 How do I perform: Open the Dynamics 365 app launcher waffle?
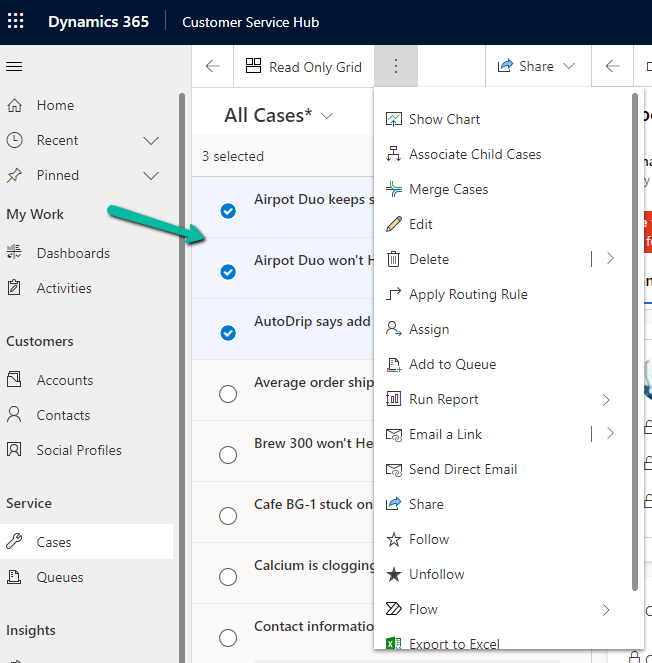pyautogui.click(x=15, y=22)
